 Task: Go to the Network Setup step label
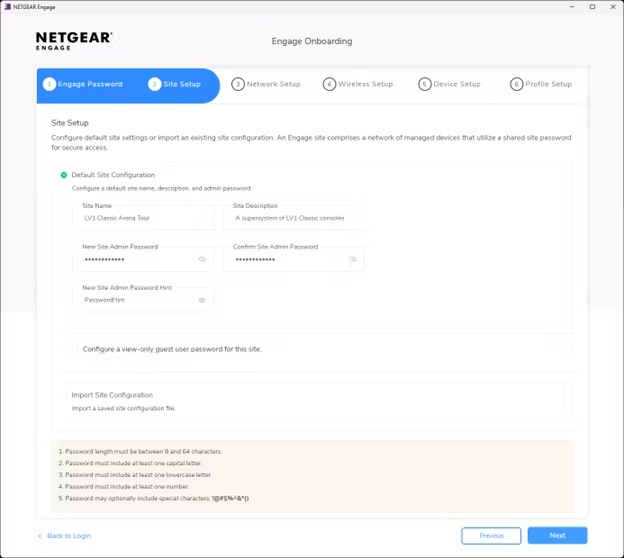point(273,84)
